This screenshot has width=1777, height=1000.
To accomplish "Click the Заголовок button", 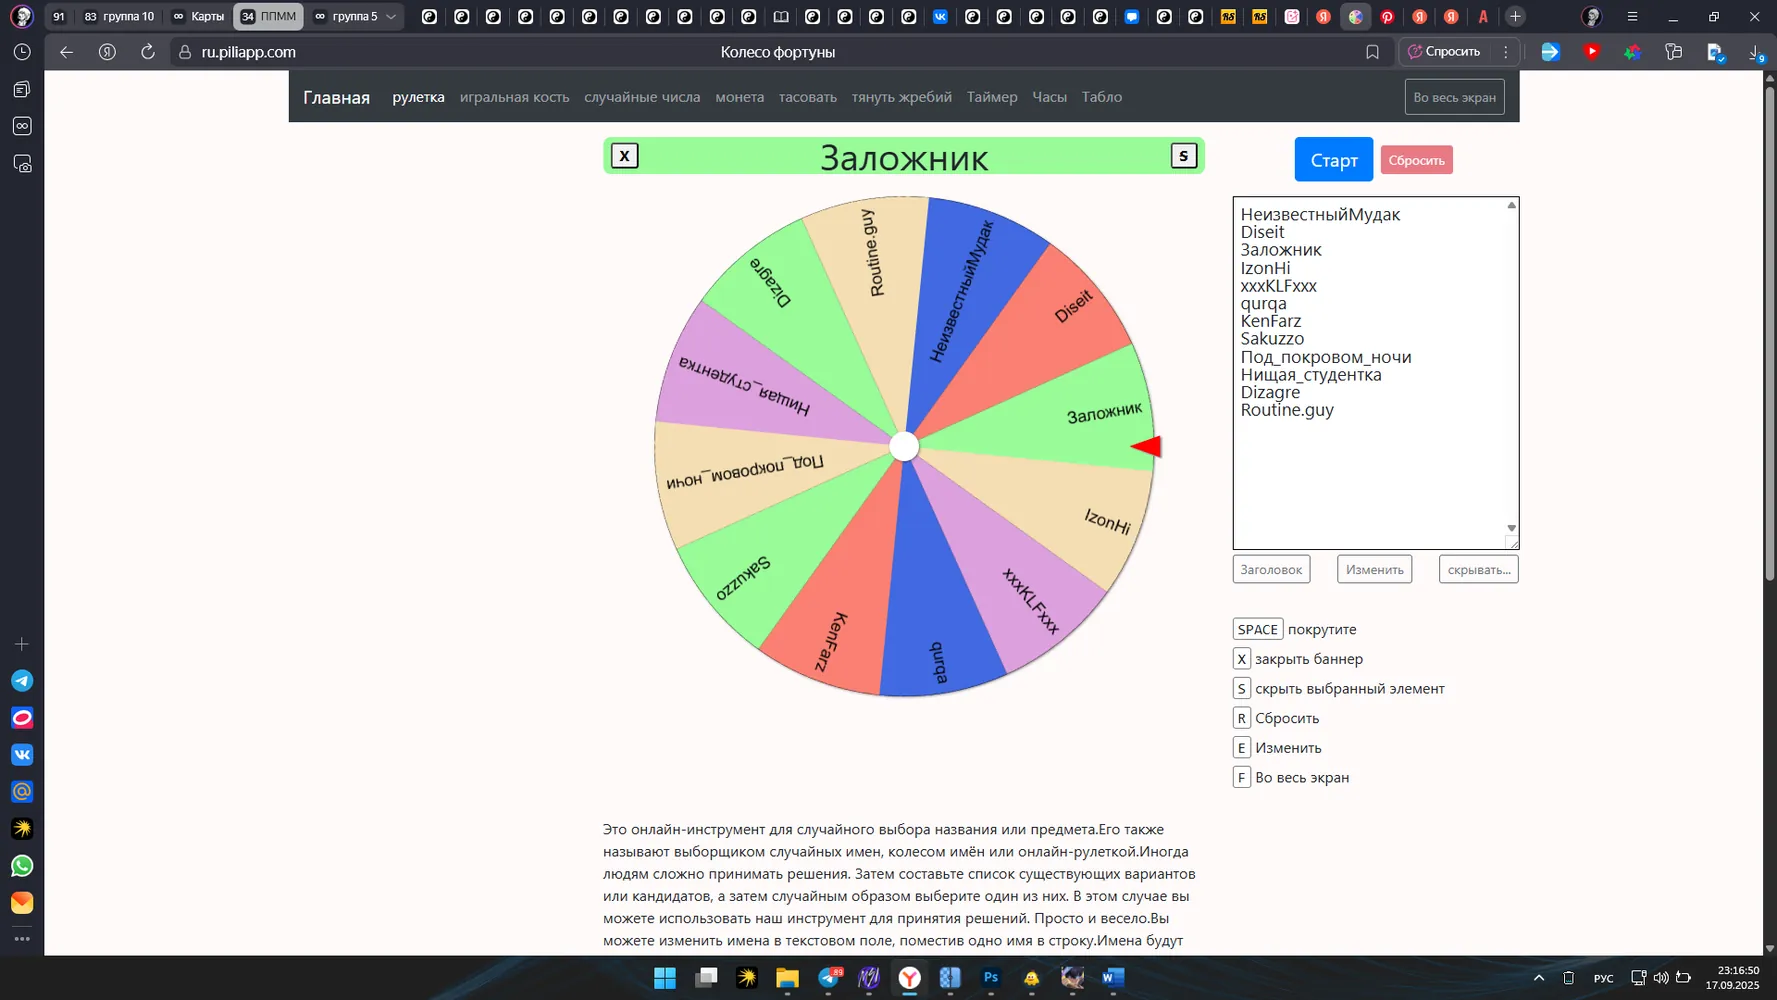I will [x=1271, y=569].
